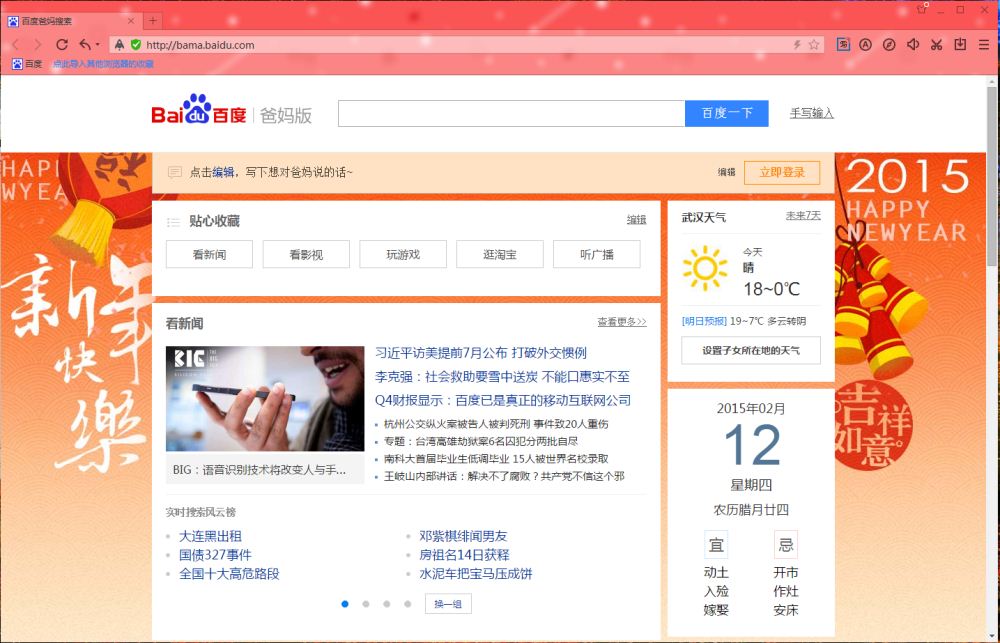Screen dimensions: 1000x643
Task: Open the dropdown arrow next to the undo arrow
Action: click(97, 44)
